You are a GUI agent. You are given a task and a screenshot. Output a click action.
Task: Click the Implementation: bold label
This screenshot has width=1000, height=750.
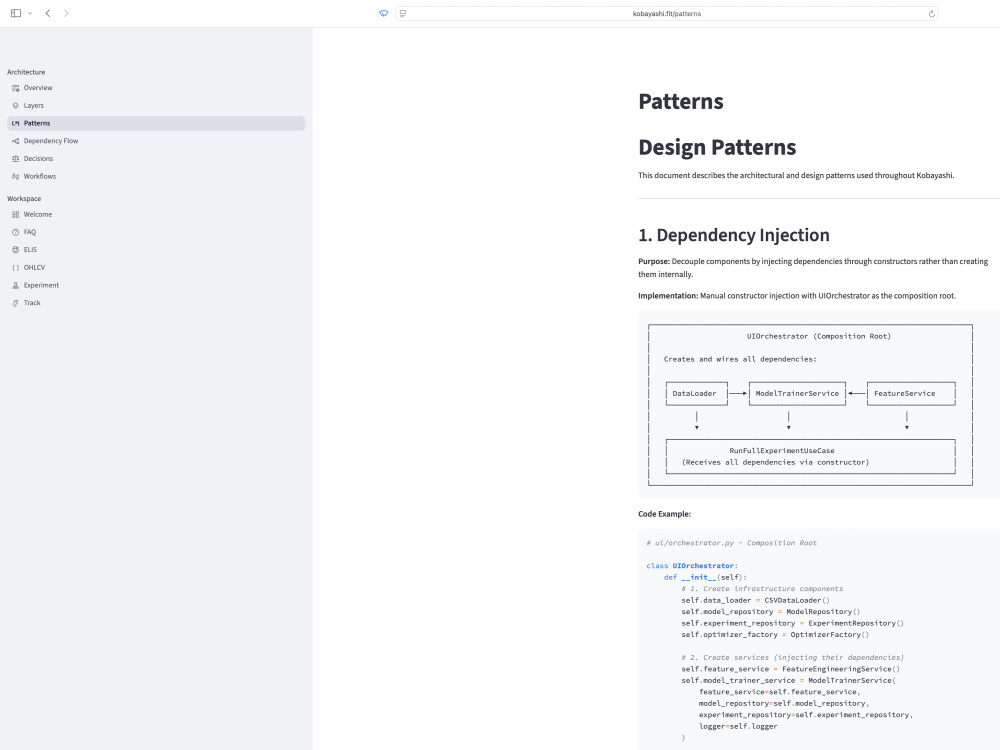(668, 296)
